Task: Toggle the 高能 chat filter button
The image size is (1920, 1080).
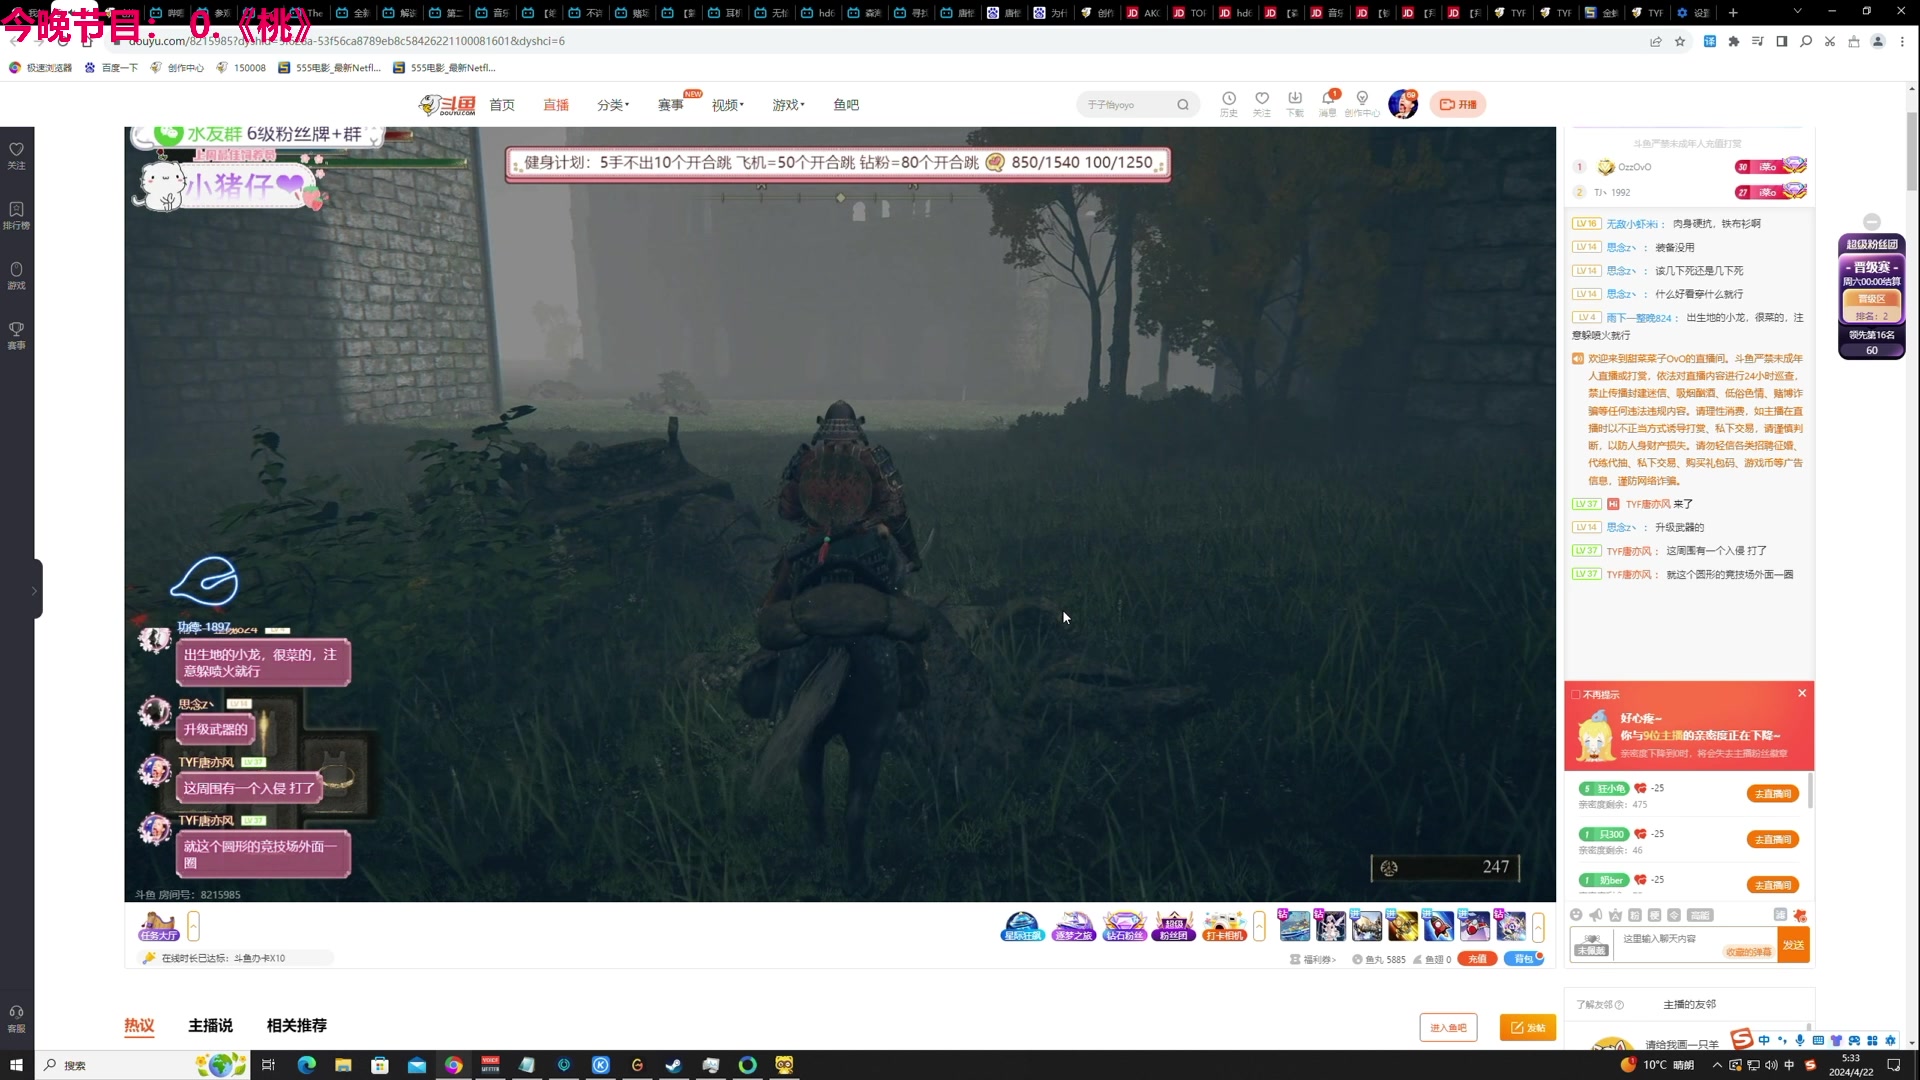Action: tap(1700, 915)
